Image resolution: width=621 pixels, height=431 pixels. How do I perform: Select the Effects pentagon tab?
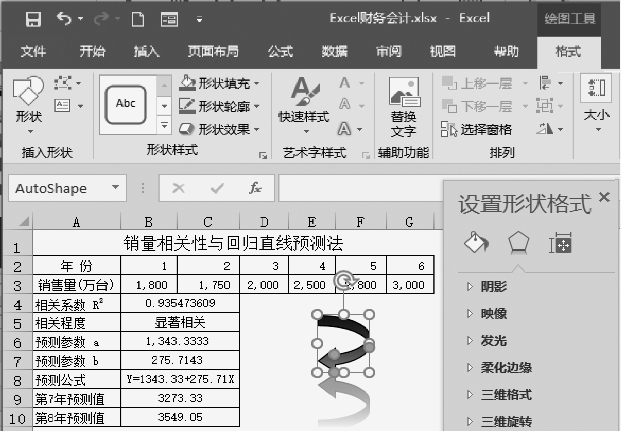pos(518,242)
